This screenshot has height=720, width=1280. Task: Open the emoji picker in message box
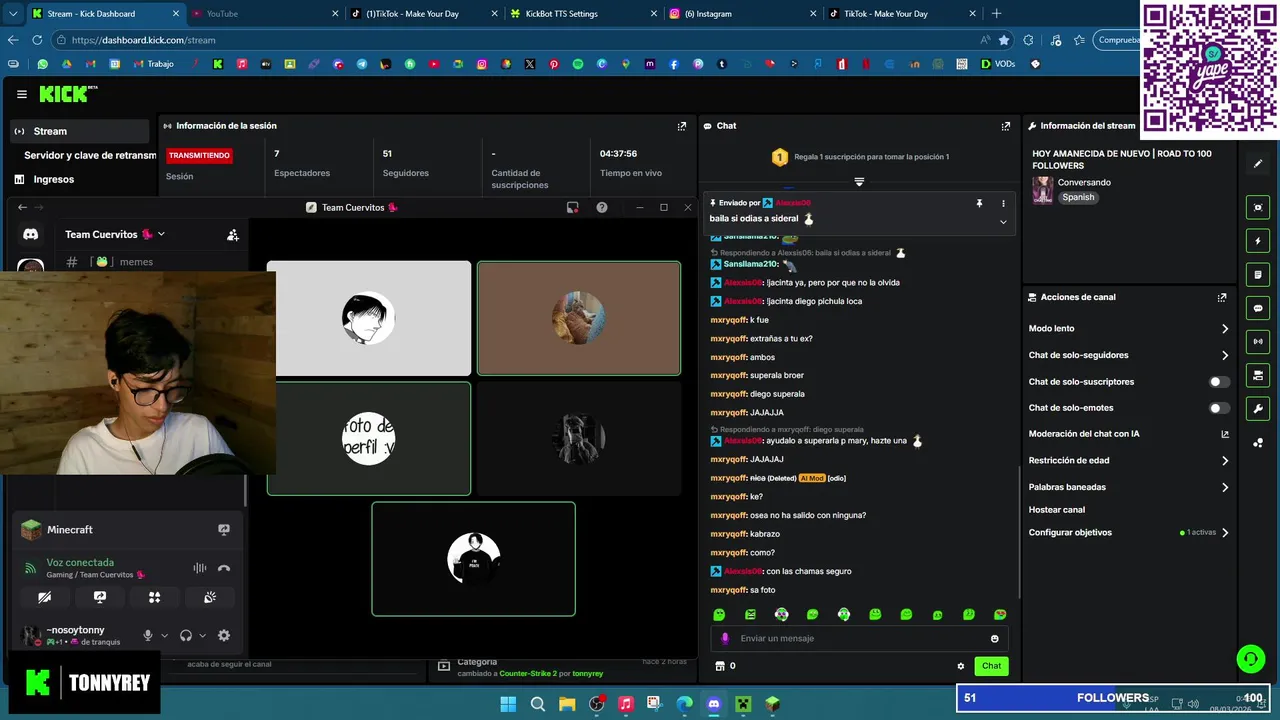click(x=994, y=638)
